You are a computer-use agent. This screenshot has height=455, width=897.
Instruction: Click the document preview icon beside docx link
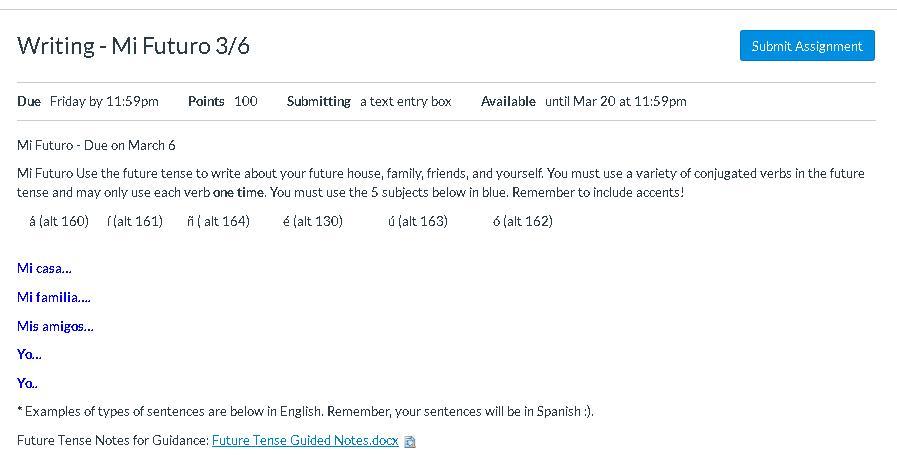tap(410, 441)
